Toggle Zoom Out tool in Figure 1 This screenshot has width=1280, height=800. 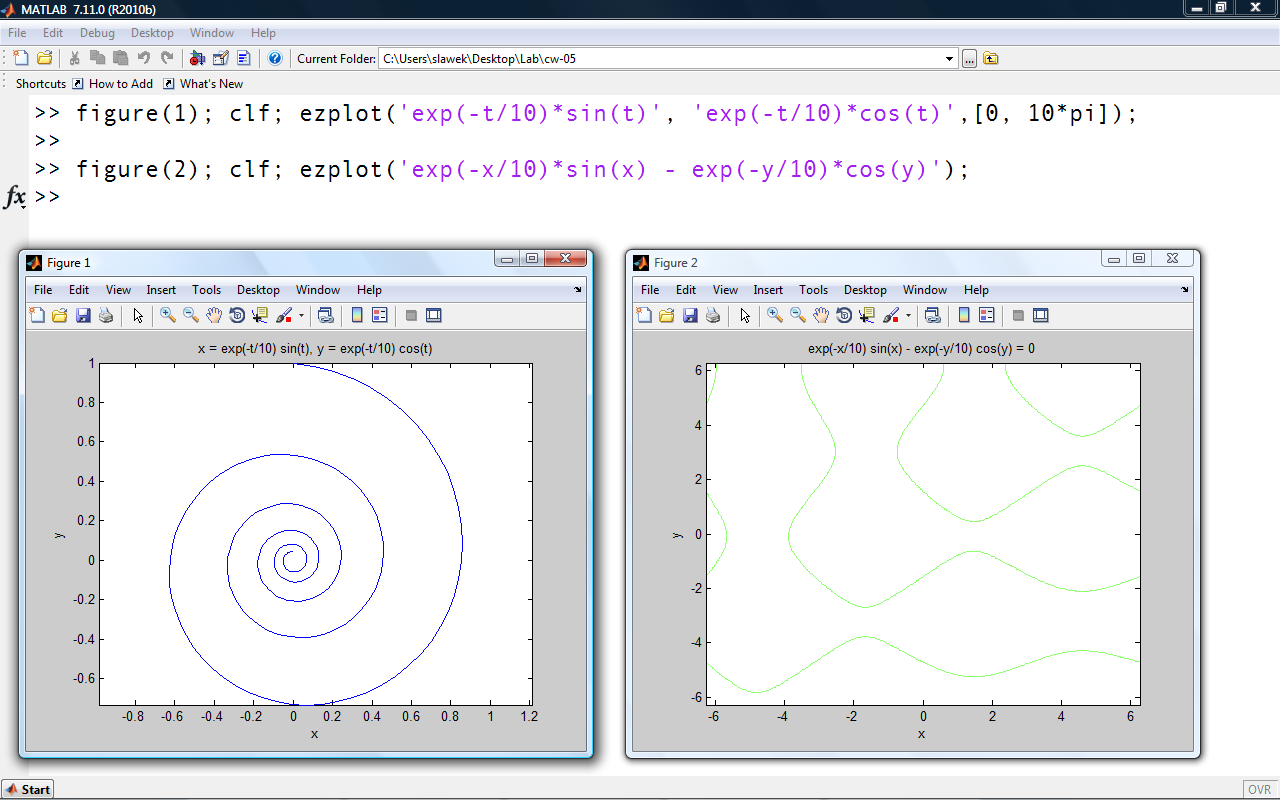[x=191, y=316]
